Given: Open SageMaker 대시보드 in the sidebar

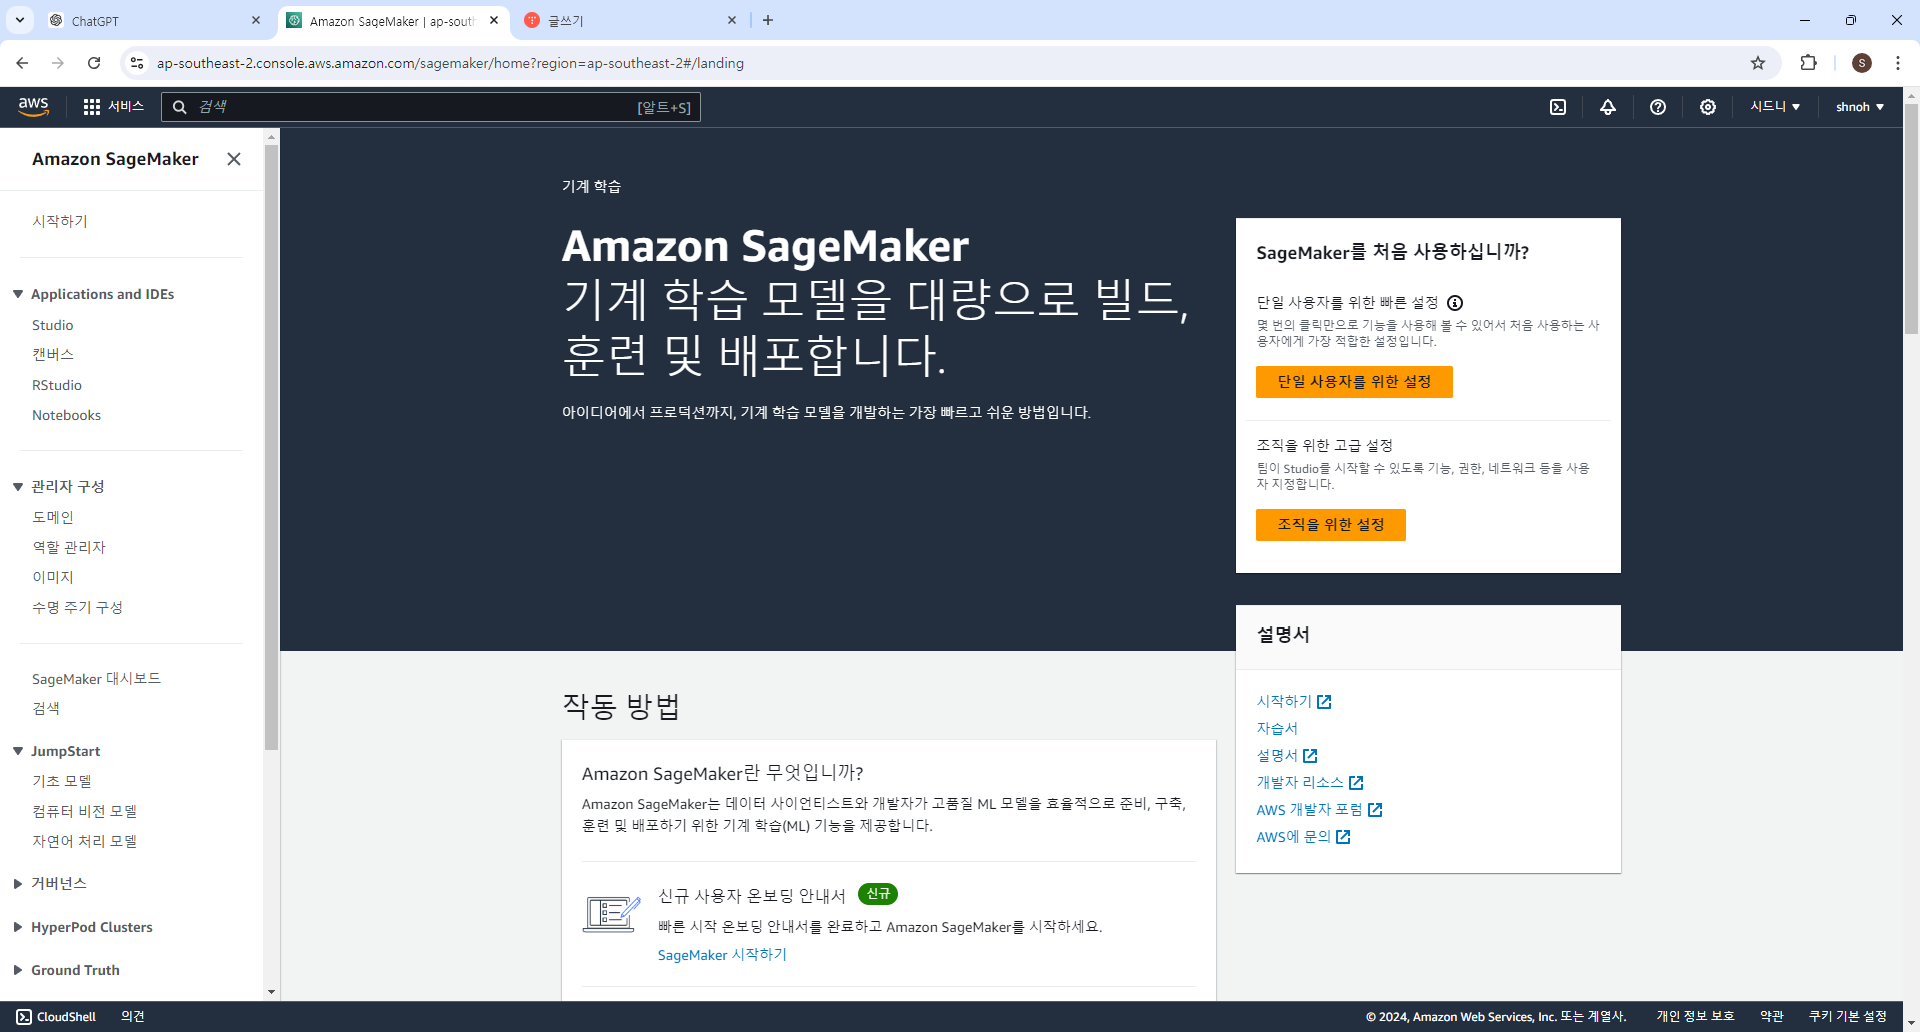Looking at the screenshot, I should 96,679.
